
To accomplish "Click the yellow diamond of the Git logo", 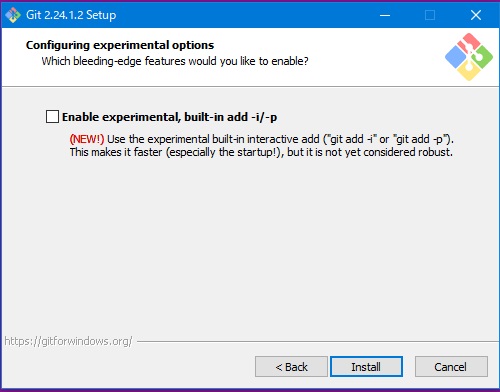I will click(x=469, y=70).
